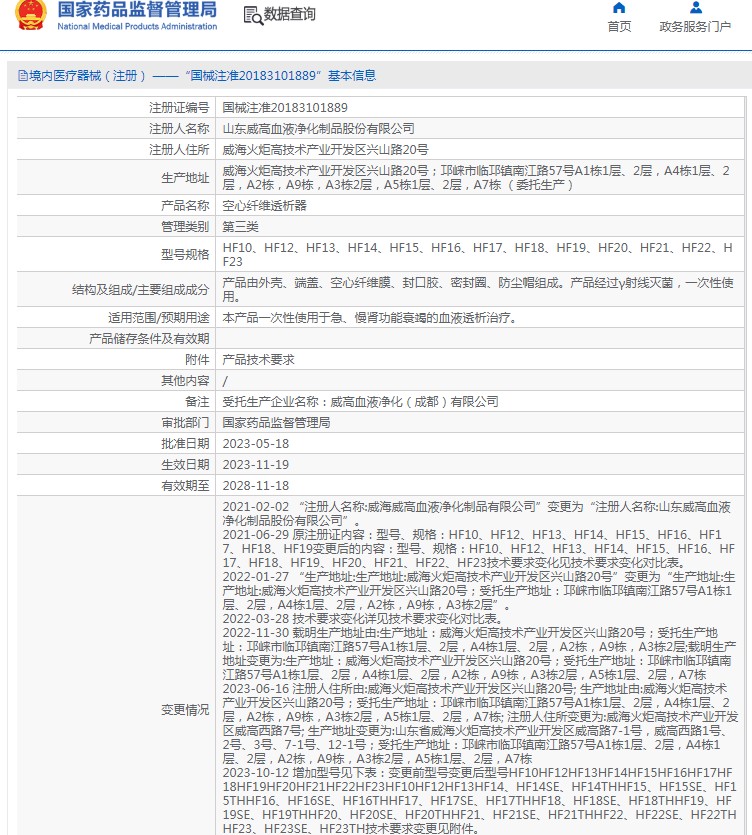Screen dimensions: 752x835
Task: Open 政务服务门户 link
Action: click(x=695, y=26)
